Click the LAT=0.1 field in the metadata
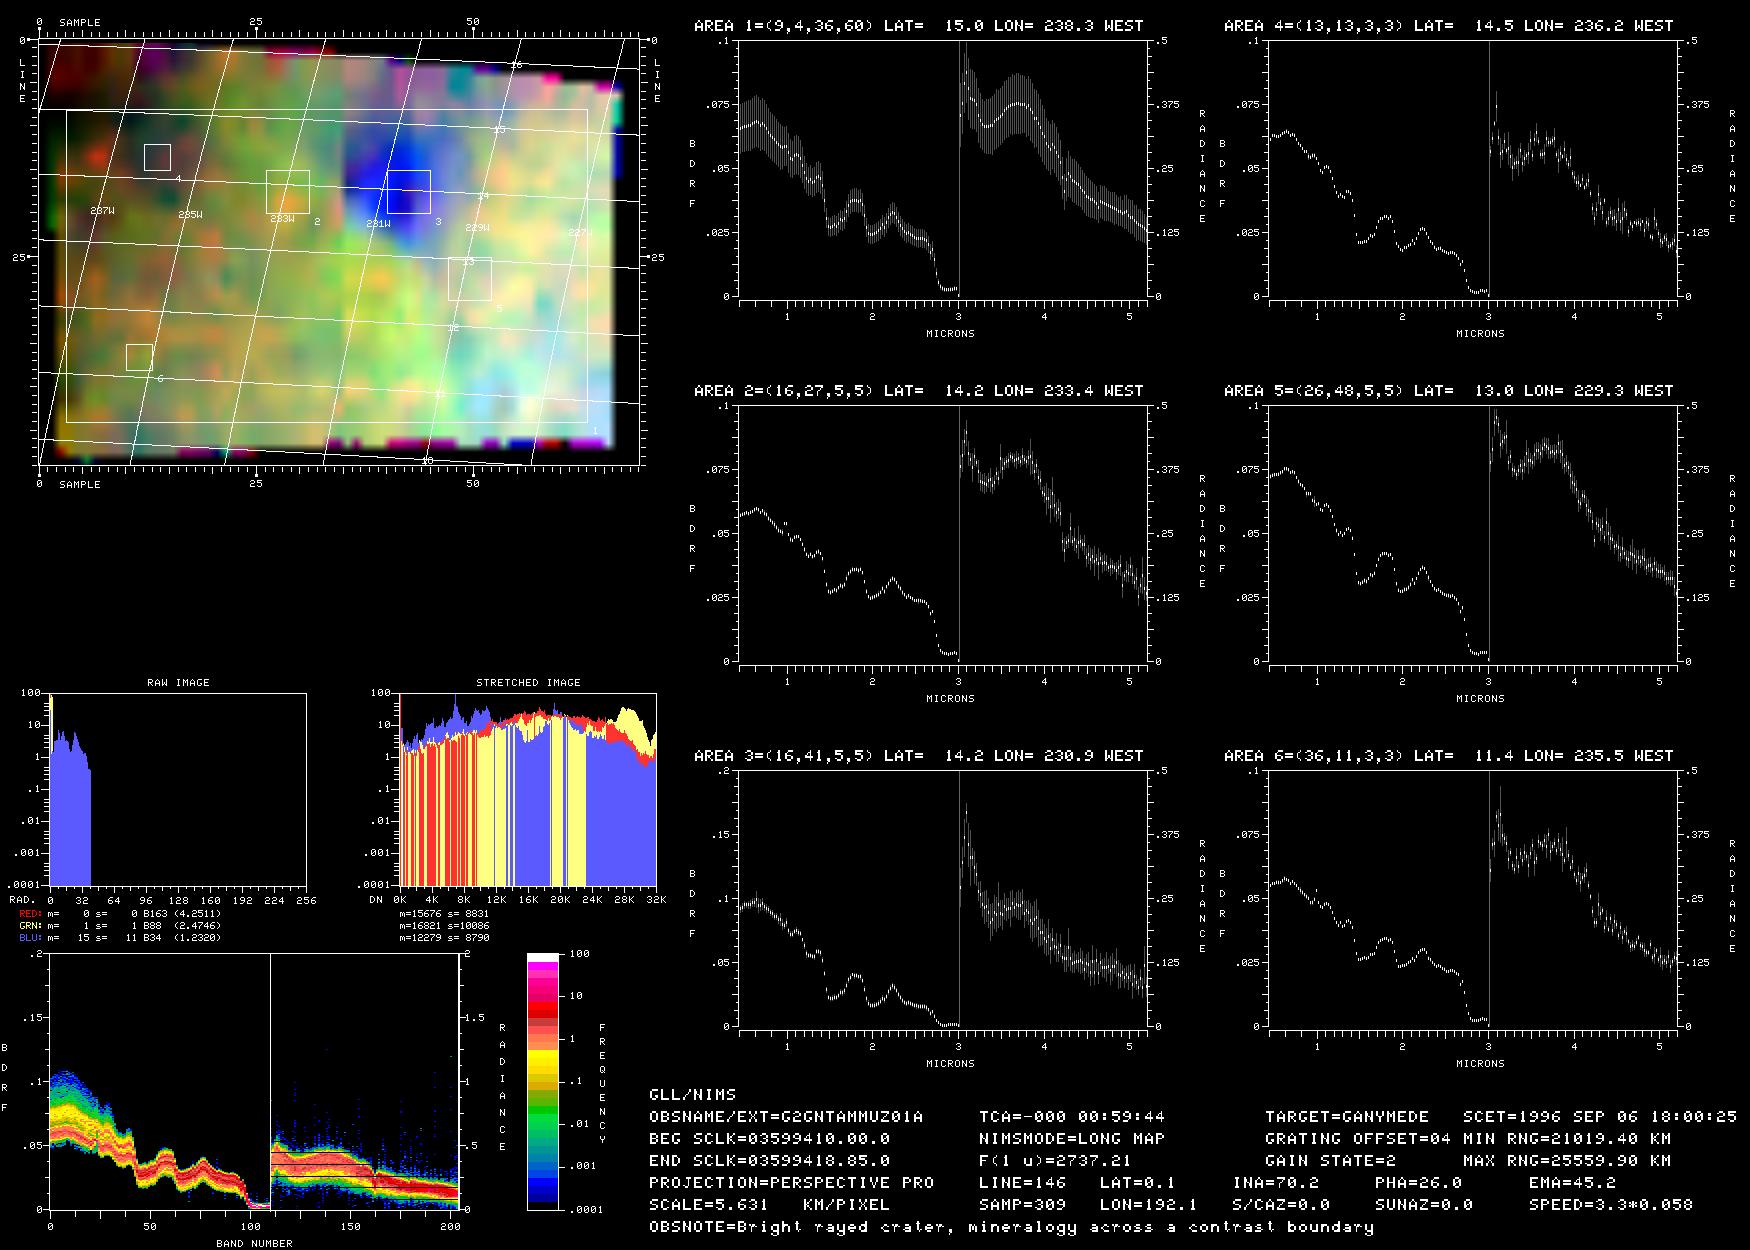The image size is (1750, 1250). (x=1138, y=1182)
